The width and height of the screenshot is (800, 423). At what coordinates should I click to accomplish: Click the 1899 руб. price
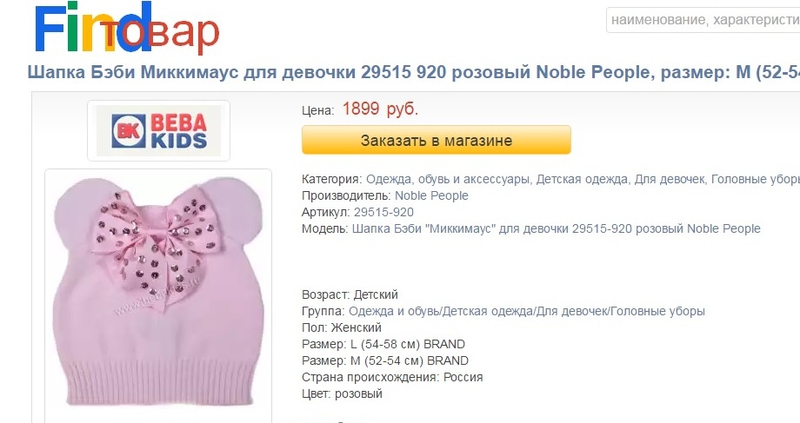click(x=380, y=109)
